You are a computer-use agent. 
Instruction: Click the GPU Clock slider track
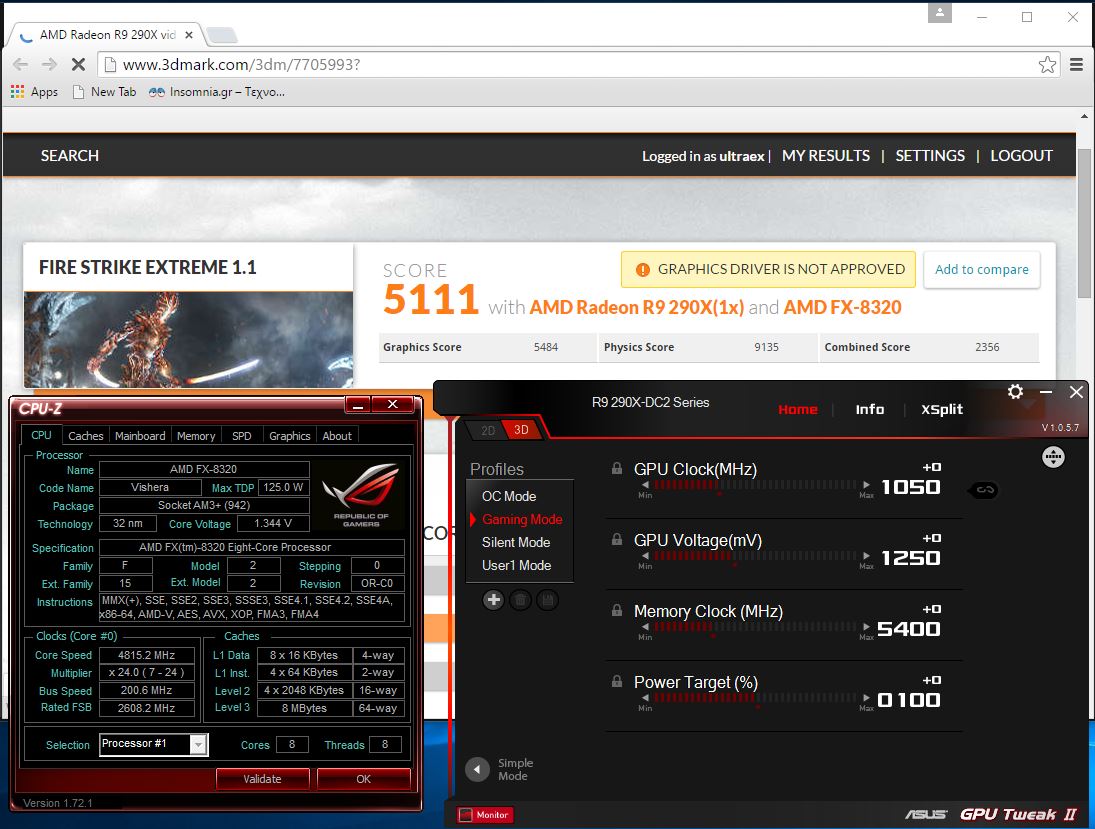click(x=756, y=484)
